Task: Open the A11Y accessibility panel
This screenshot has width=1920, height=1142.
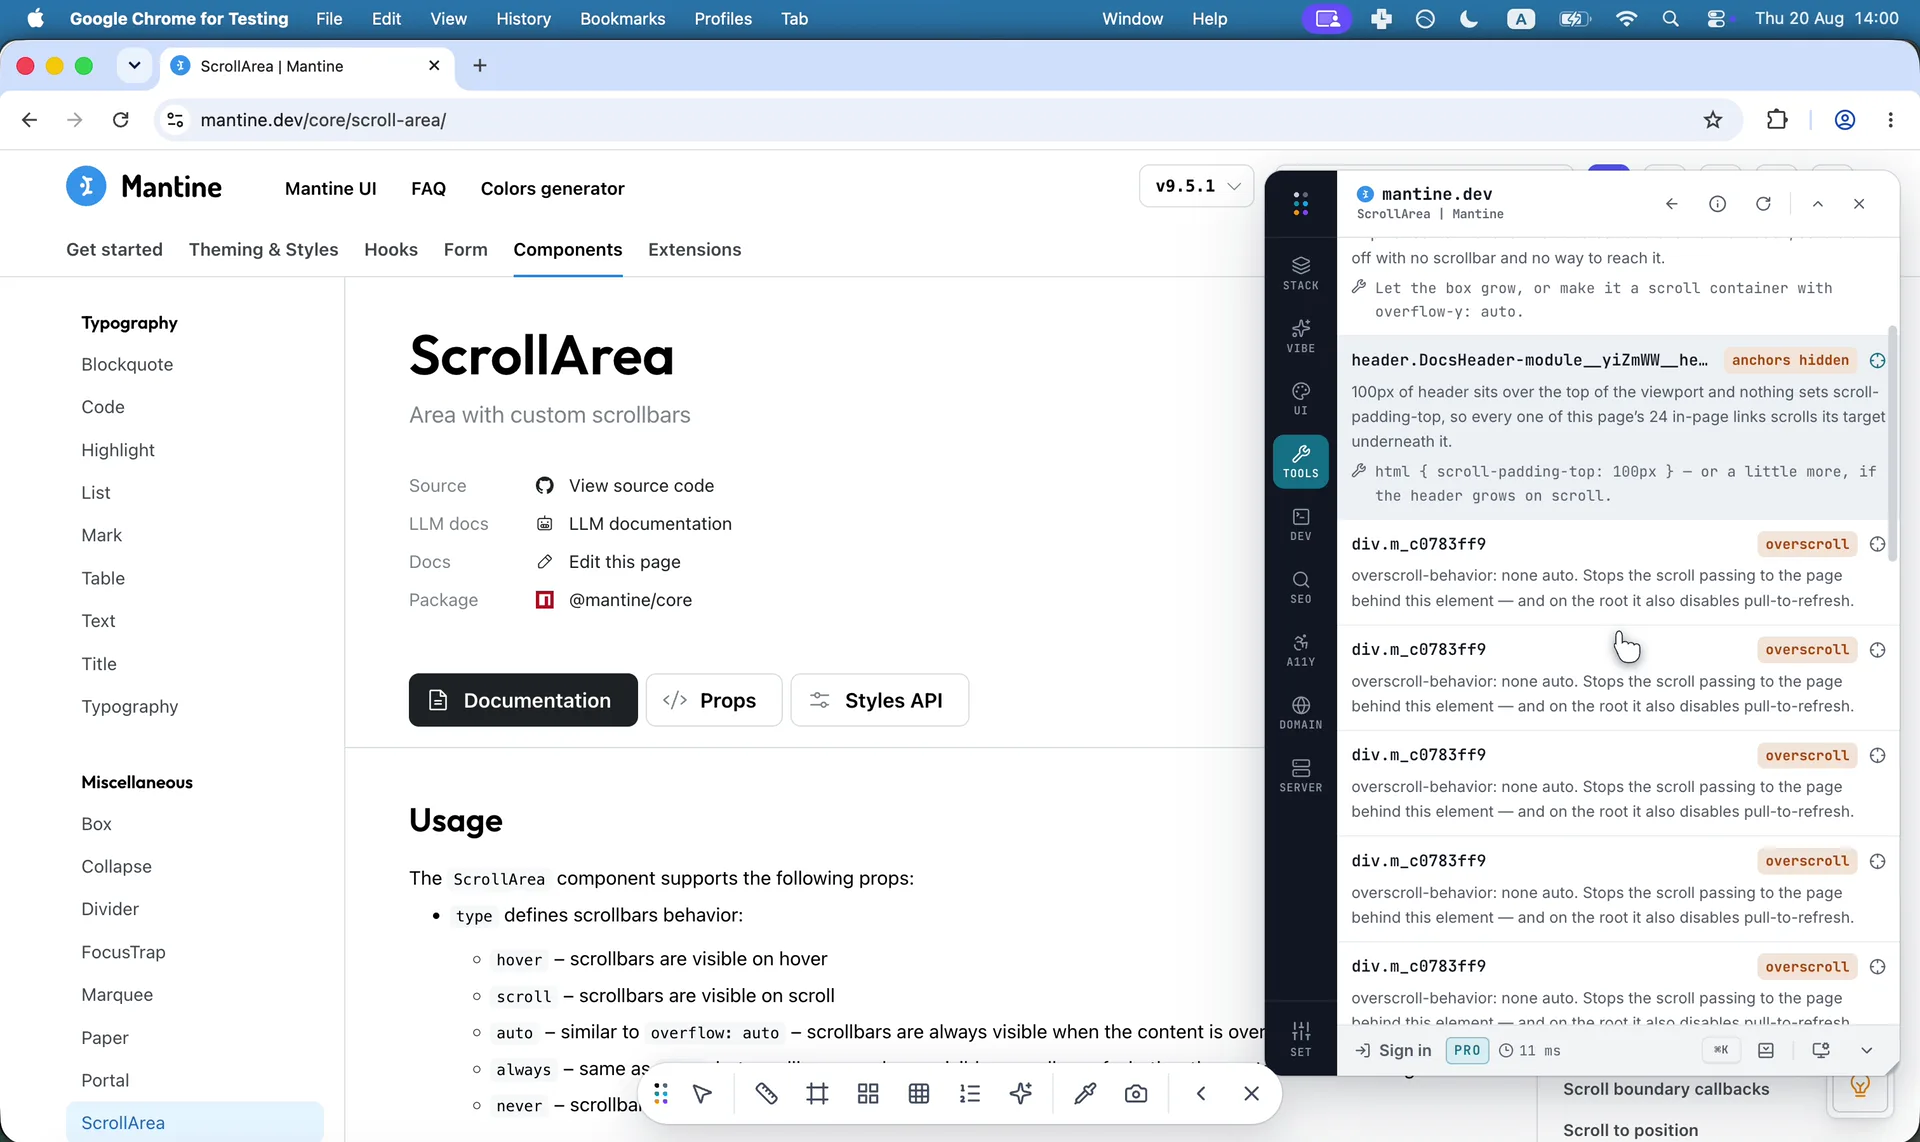Action: [1300, 650]
